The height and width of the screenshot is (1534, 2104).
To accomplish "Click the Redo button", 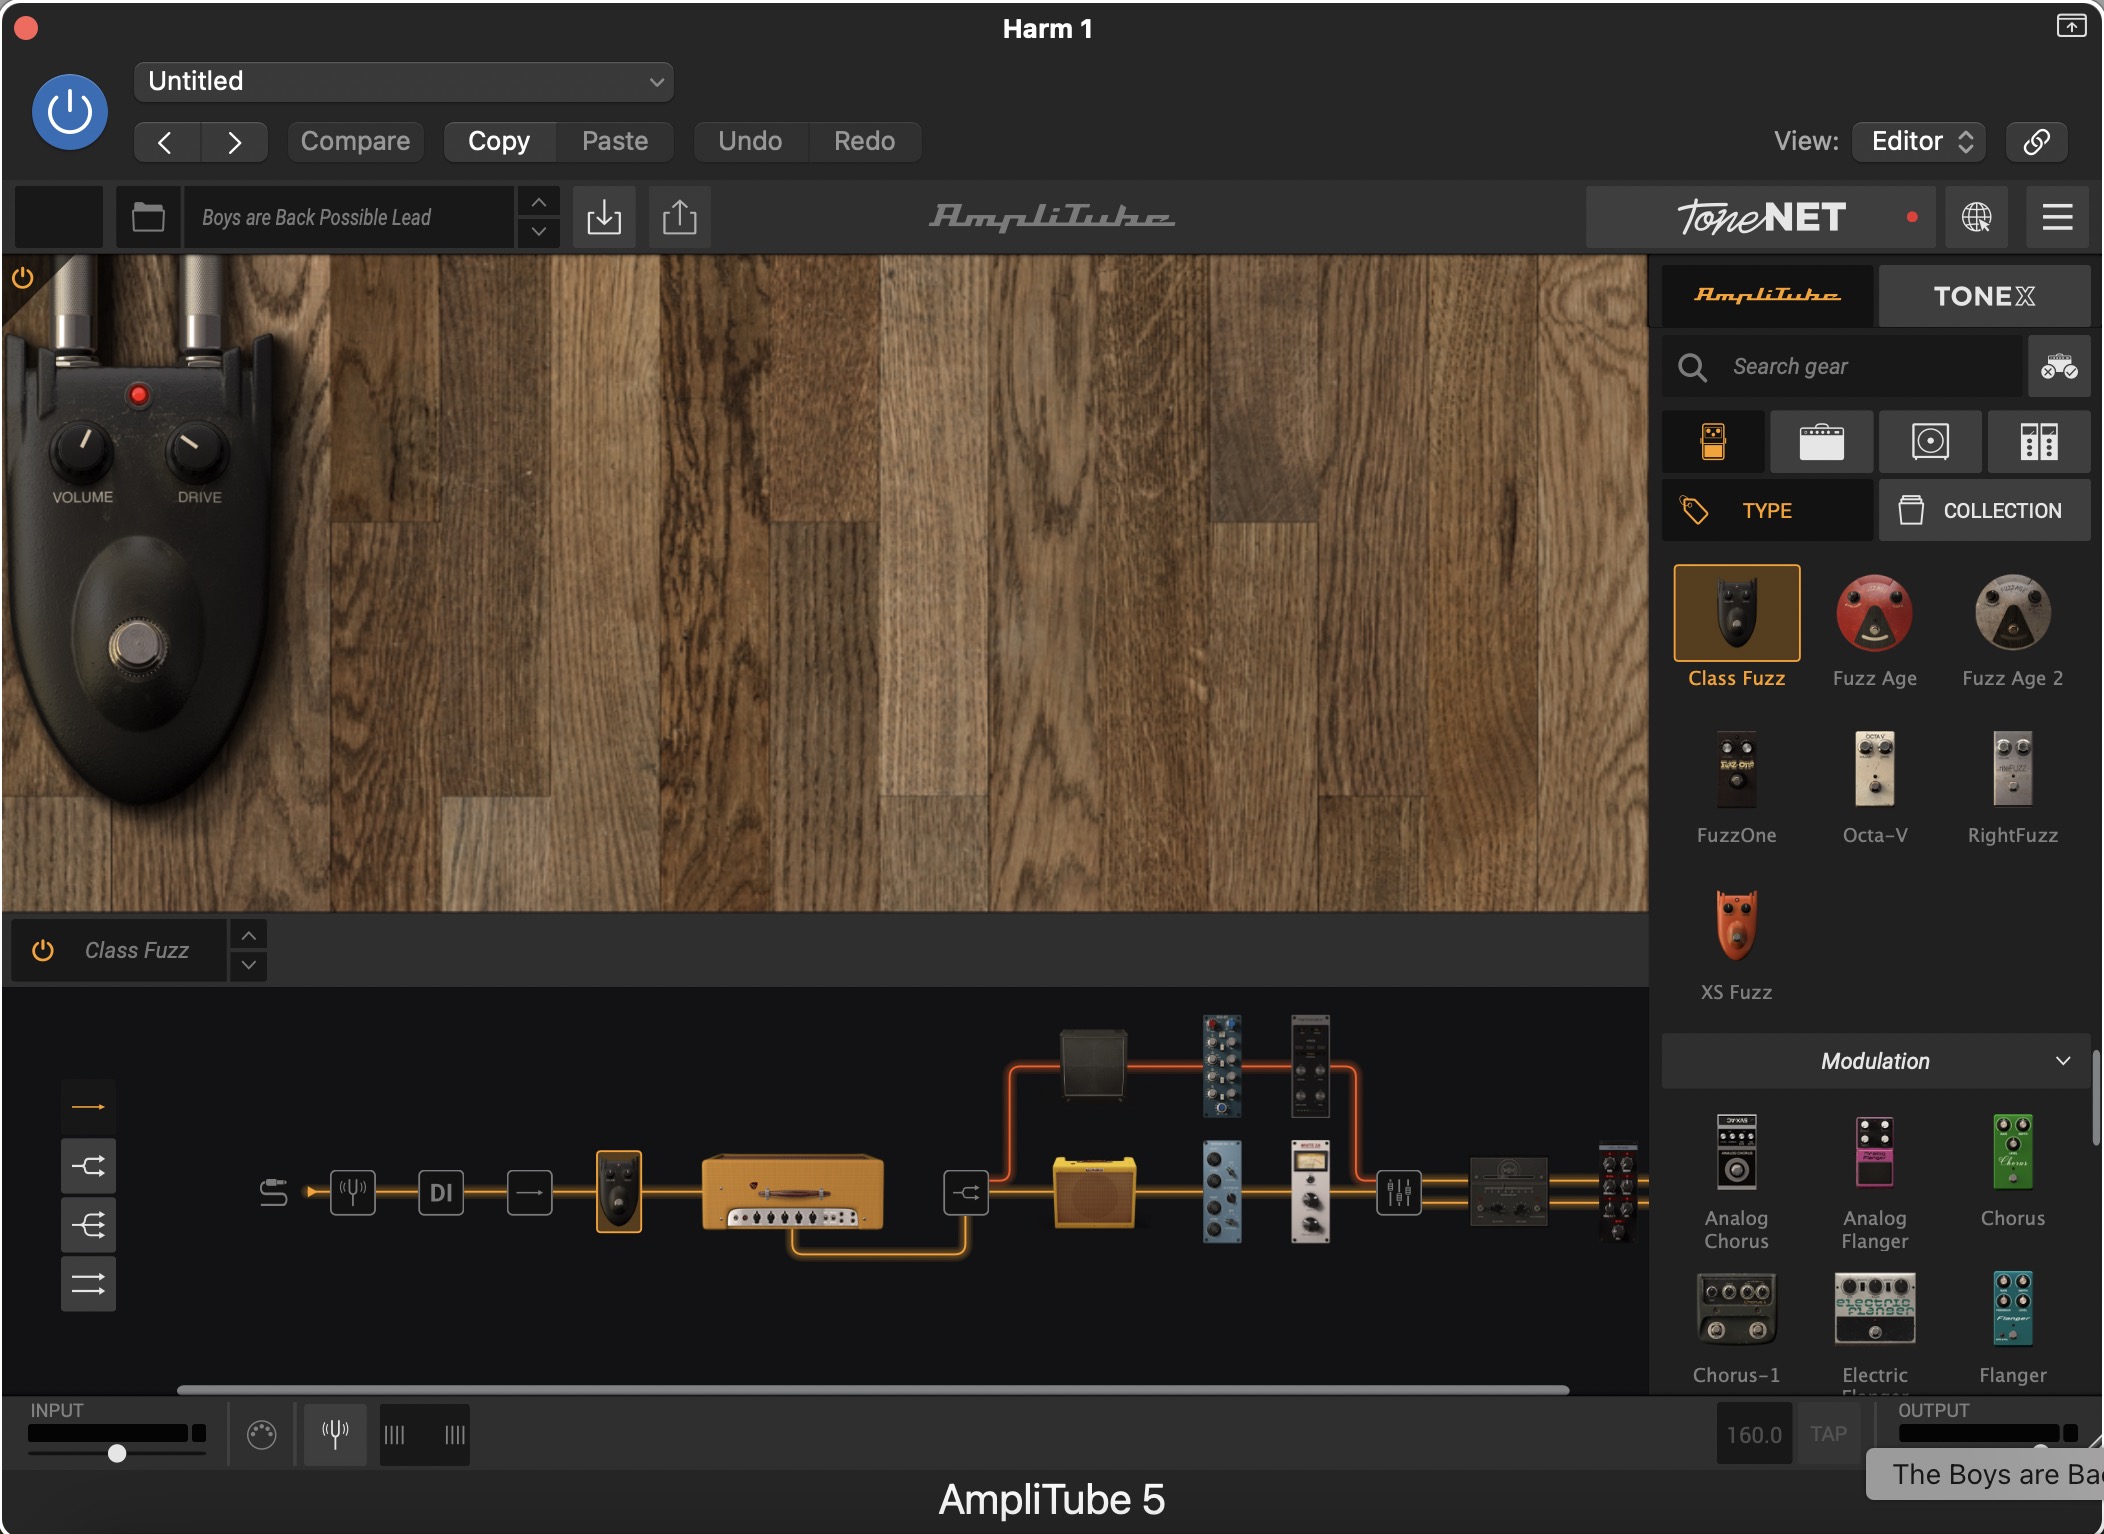I will 865,142.
